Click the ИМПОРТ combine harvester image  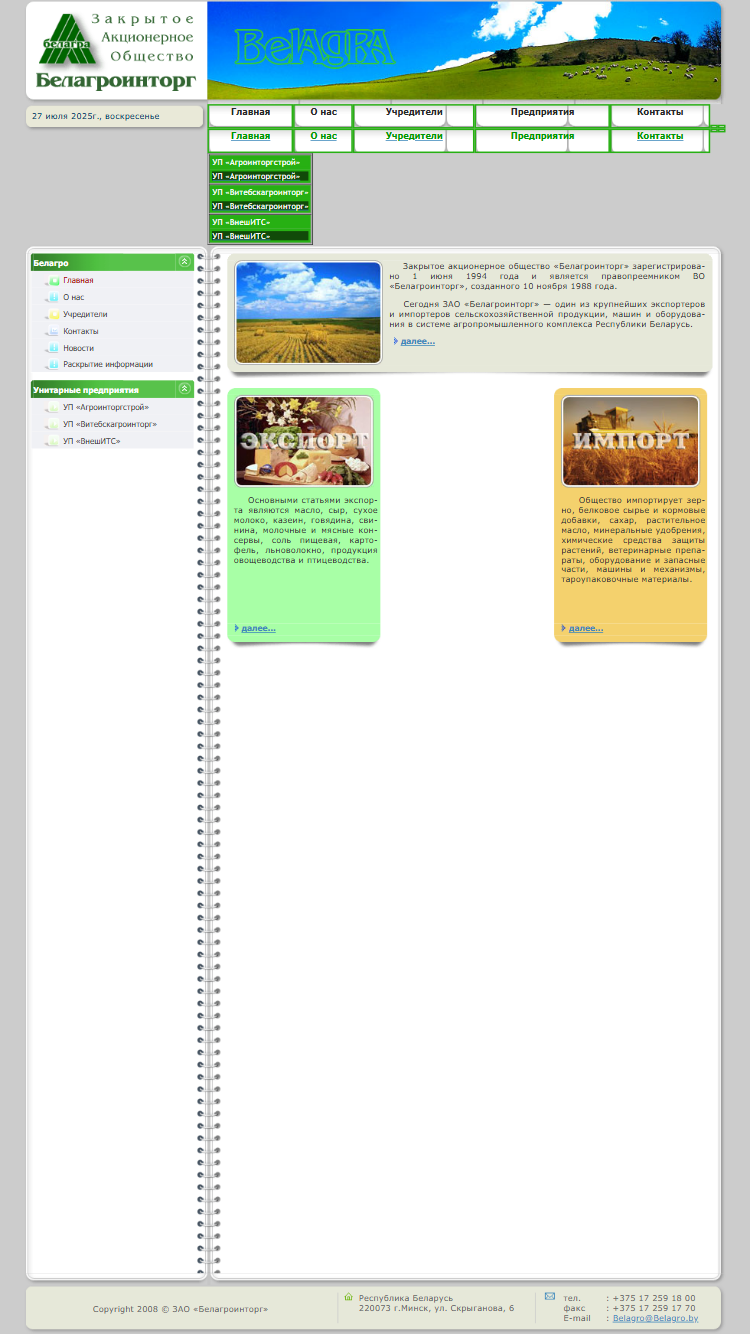pyautogui.click(x=631, y=441)
